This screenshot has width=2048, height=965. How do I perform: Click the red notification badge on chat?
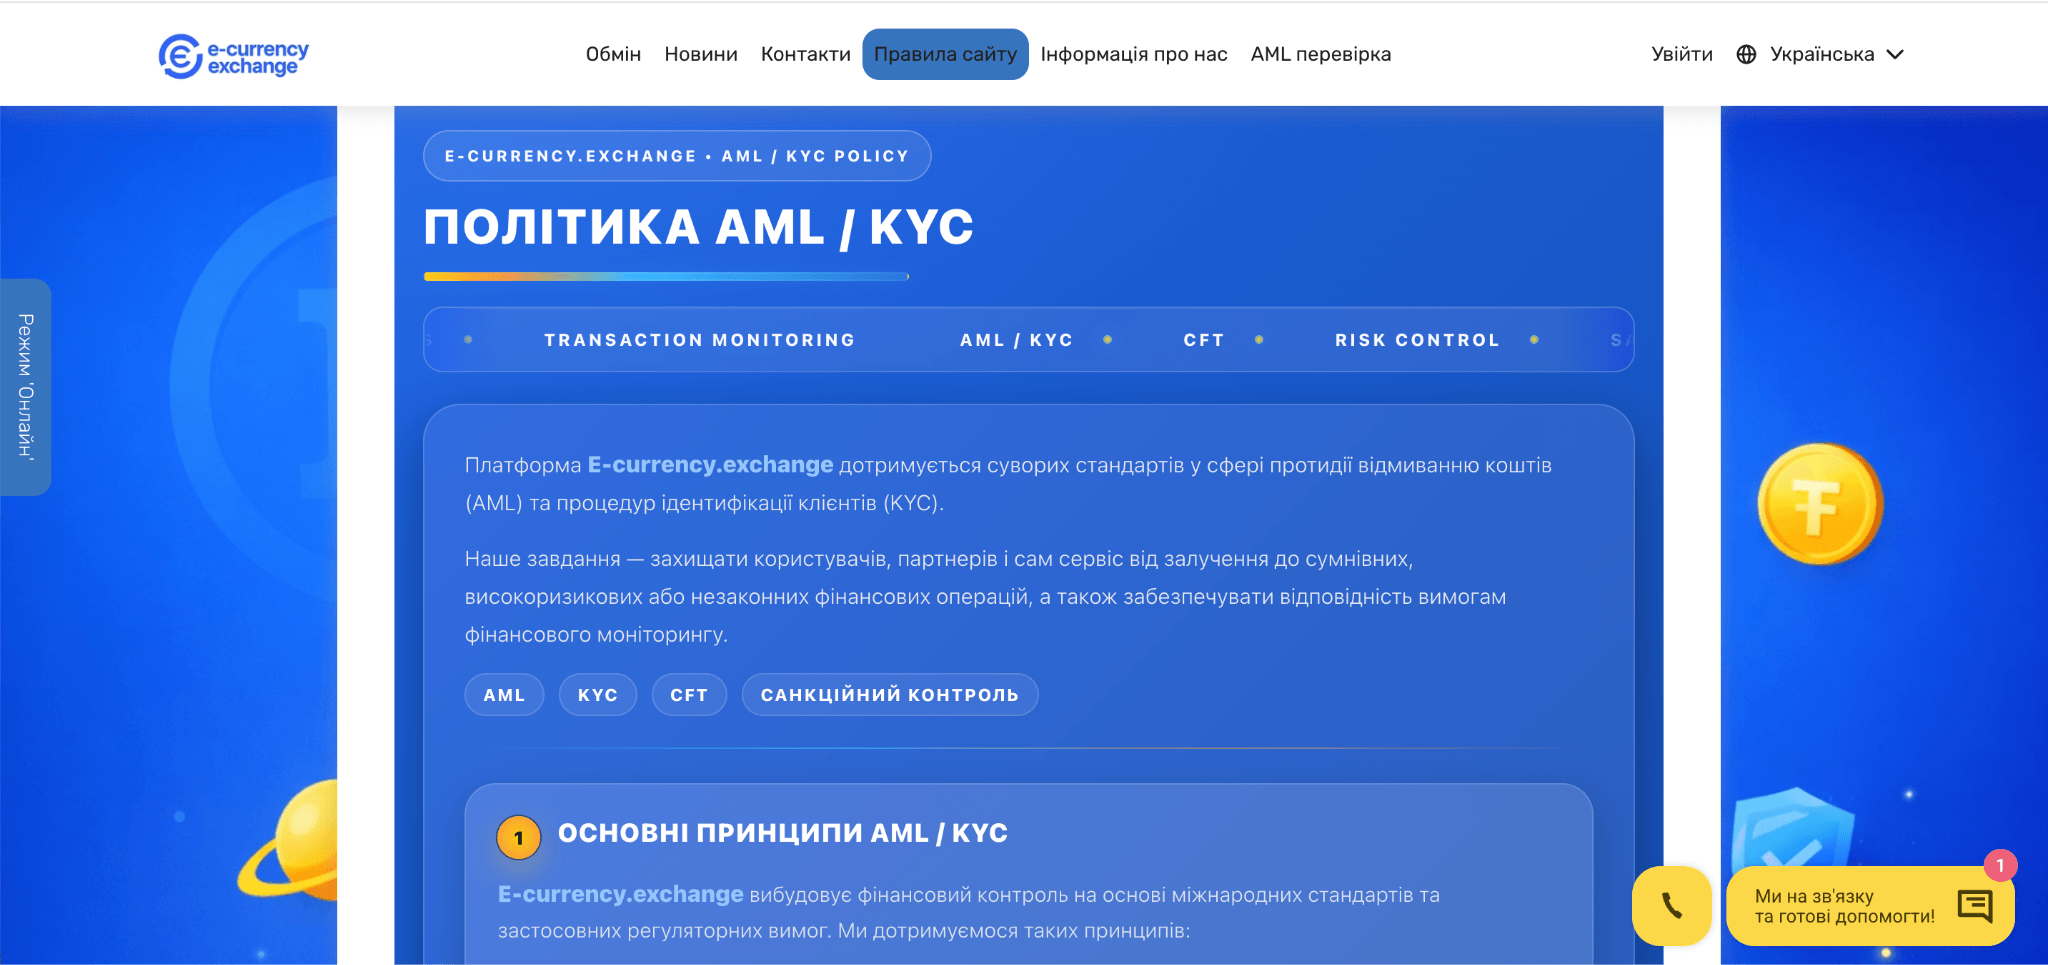(x=2000, y=865)
